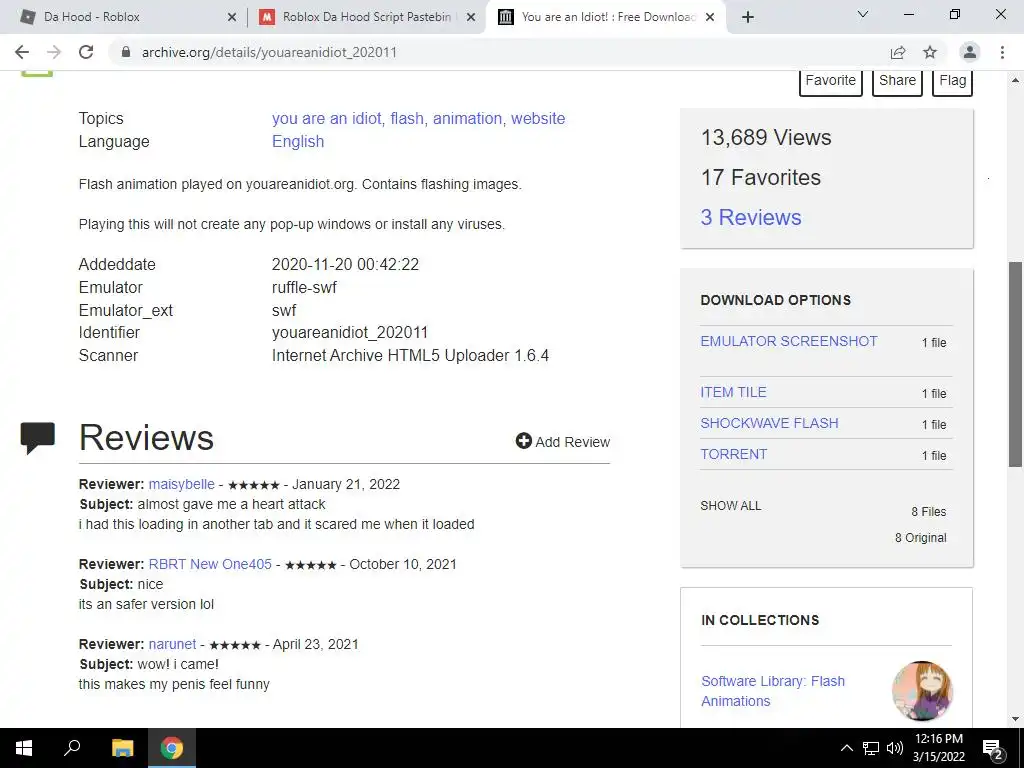The width and height of the screenshot is (1024, 768).
Task: View site information via padlock icon
Action: click(x=126, y=52)
